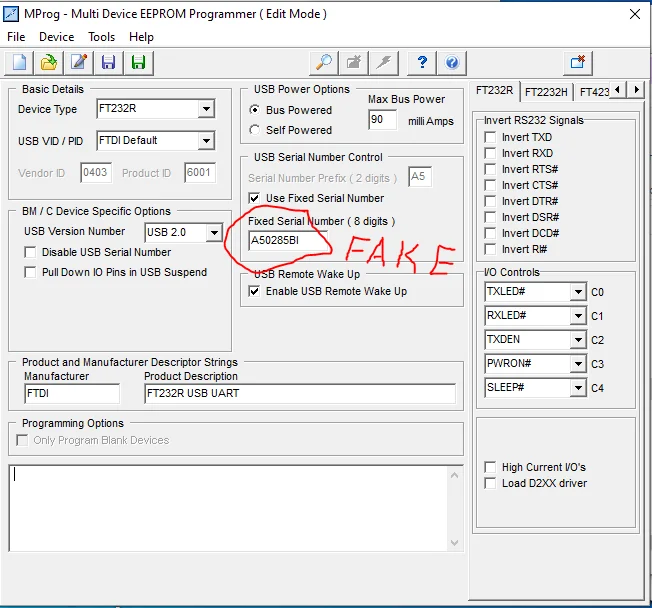This screenshot has width=652, height=608.
Task: Click the Manufacturer FTDI text field
Action: [72, 393]
